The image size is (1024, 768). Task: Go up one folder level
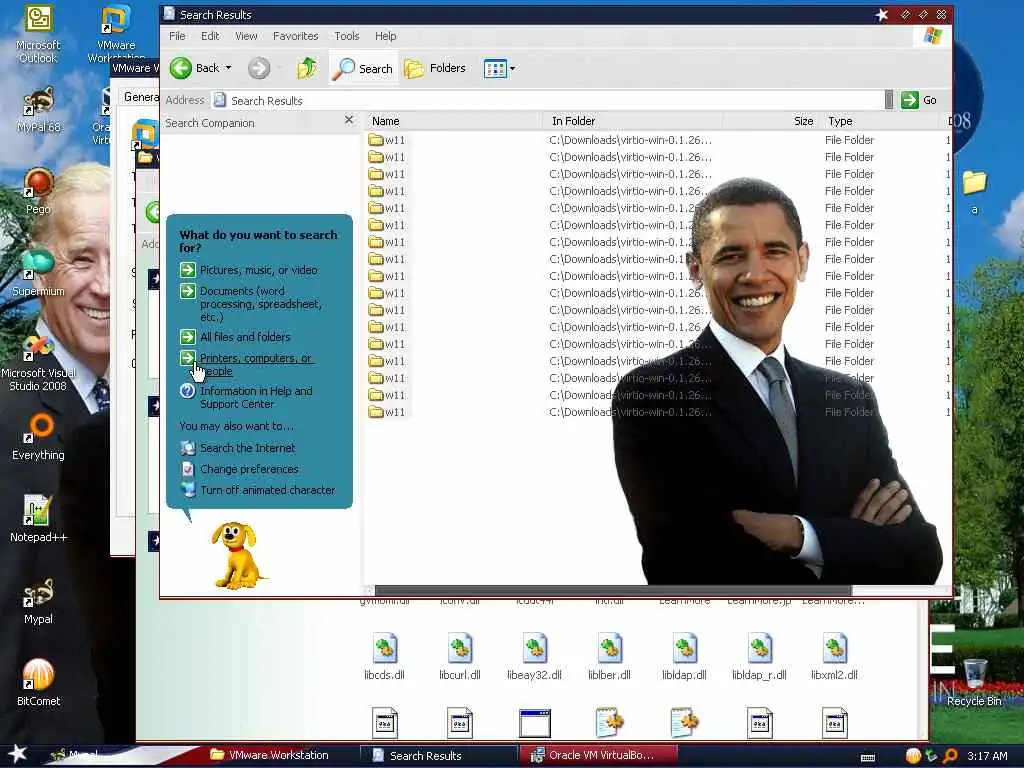307,68
